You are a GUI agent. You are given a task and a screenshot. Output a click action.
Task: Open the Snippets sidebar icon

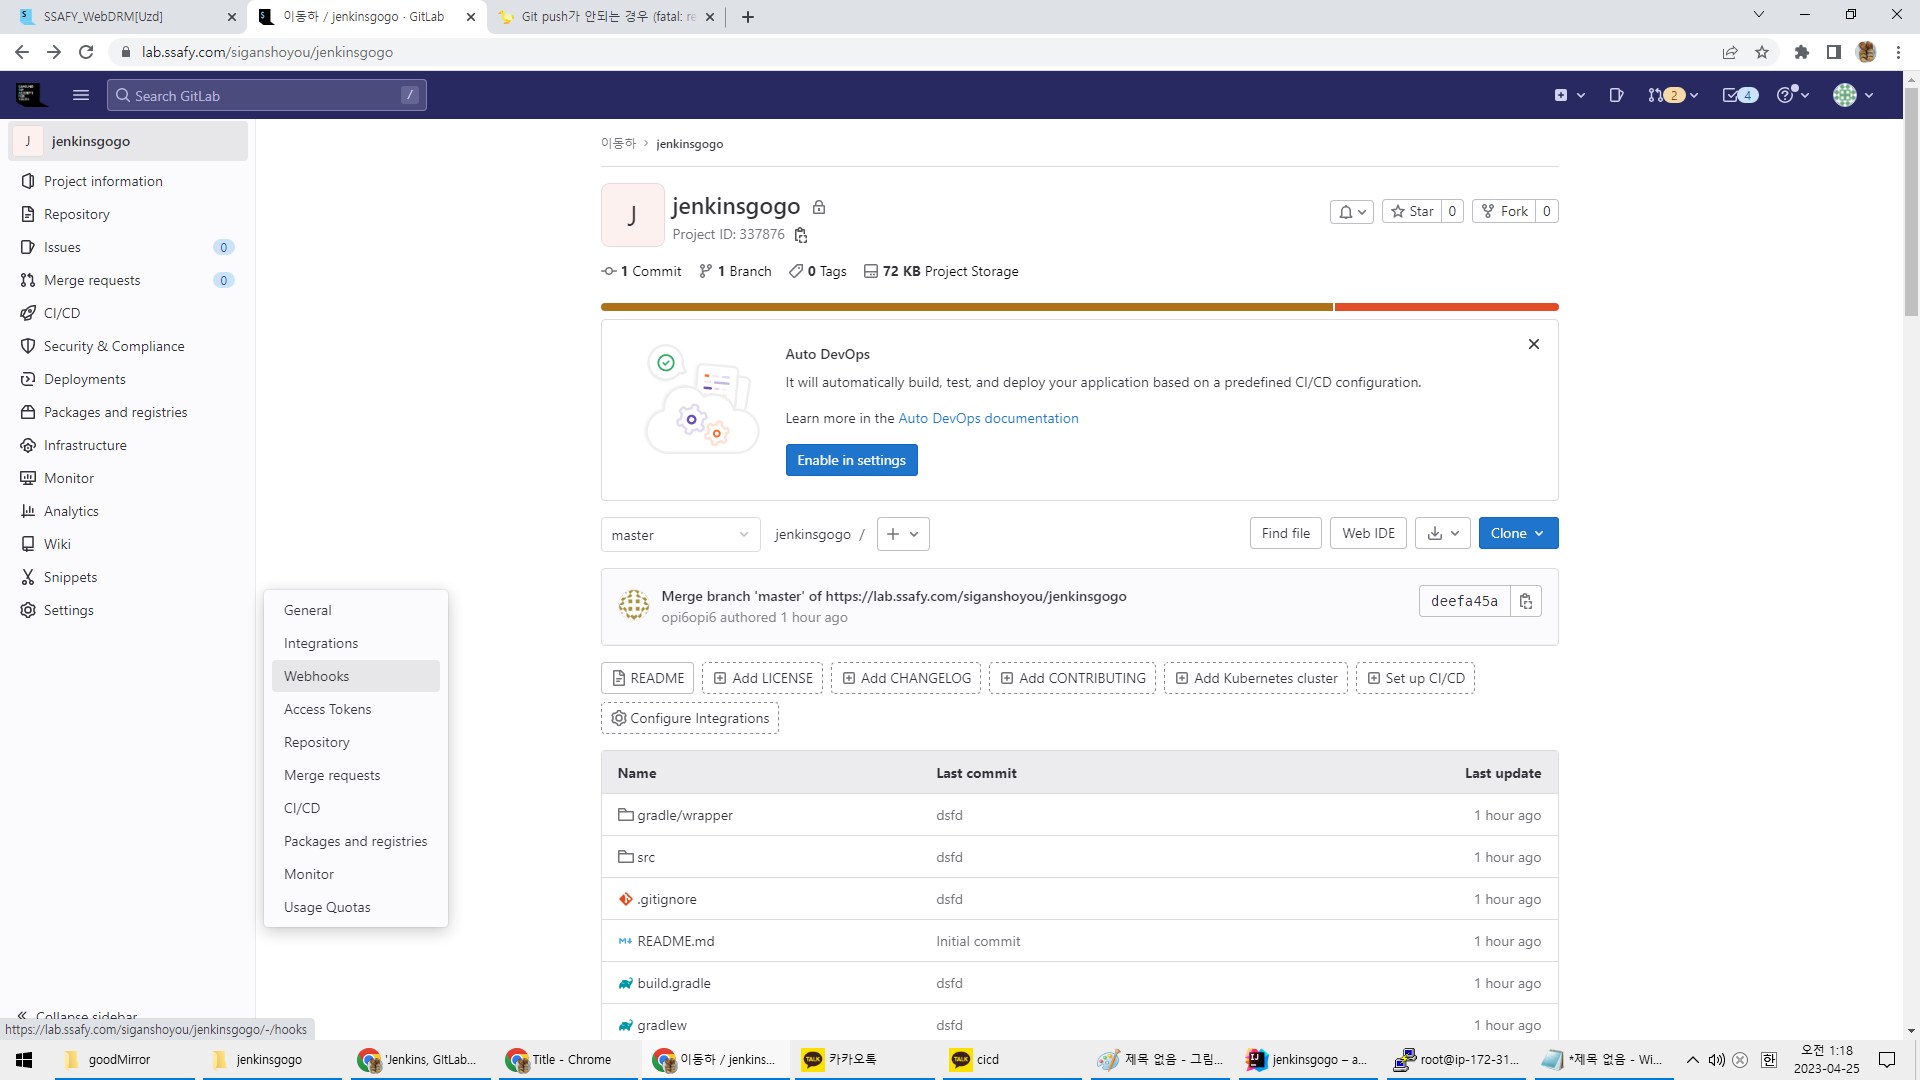28,577
